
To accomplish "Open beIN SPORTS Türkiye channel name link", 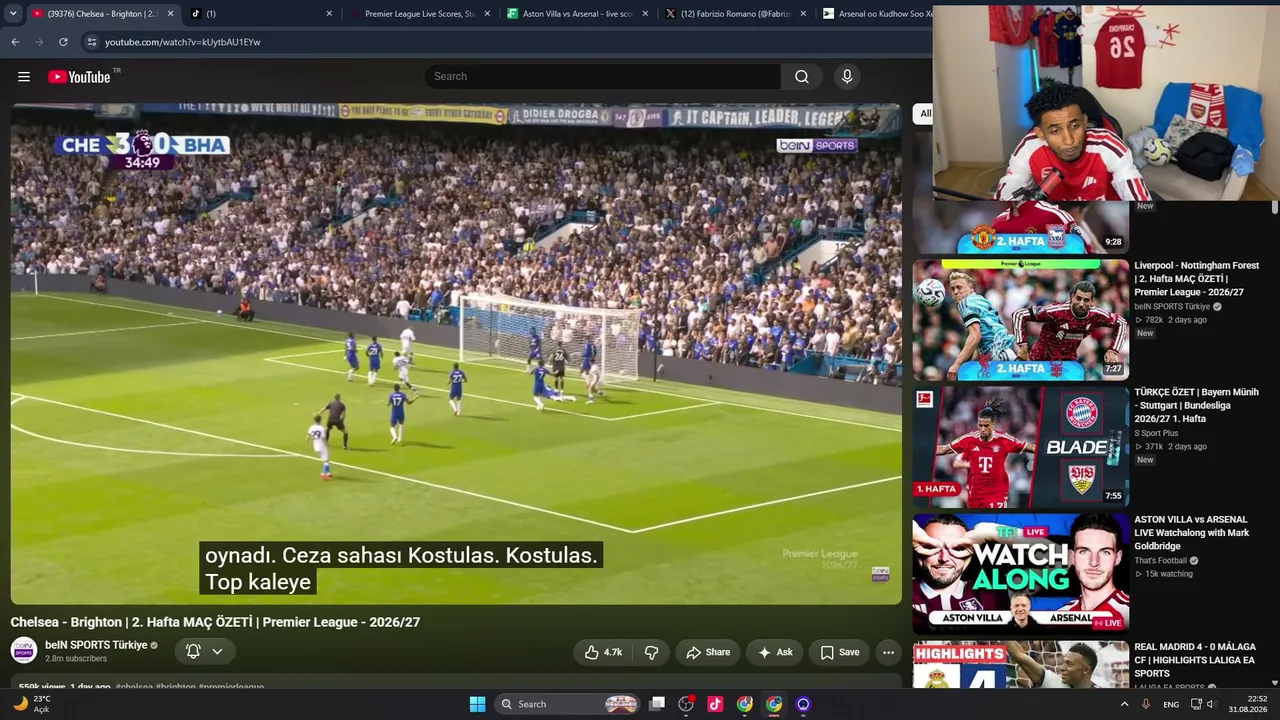I will 96,645.
